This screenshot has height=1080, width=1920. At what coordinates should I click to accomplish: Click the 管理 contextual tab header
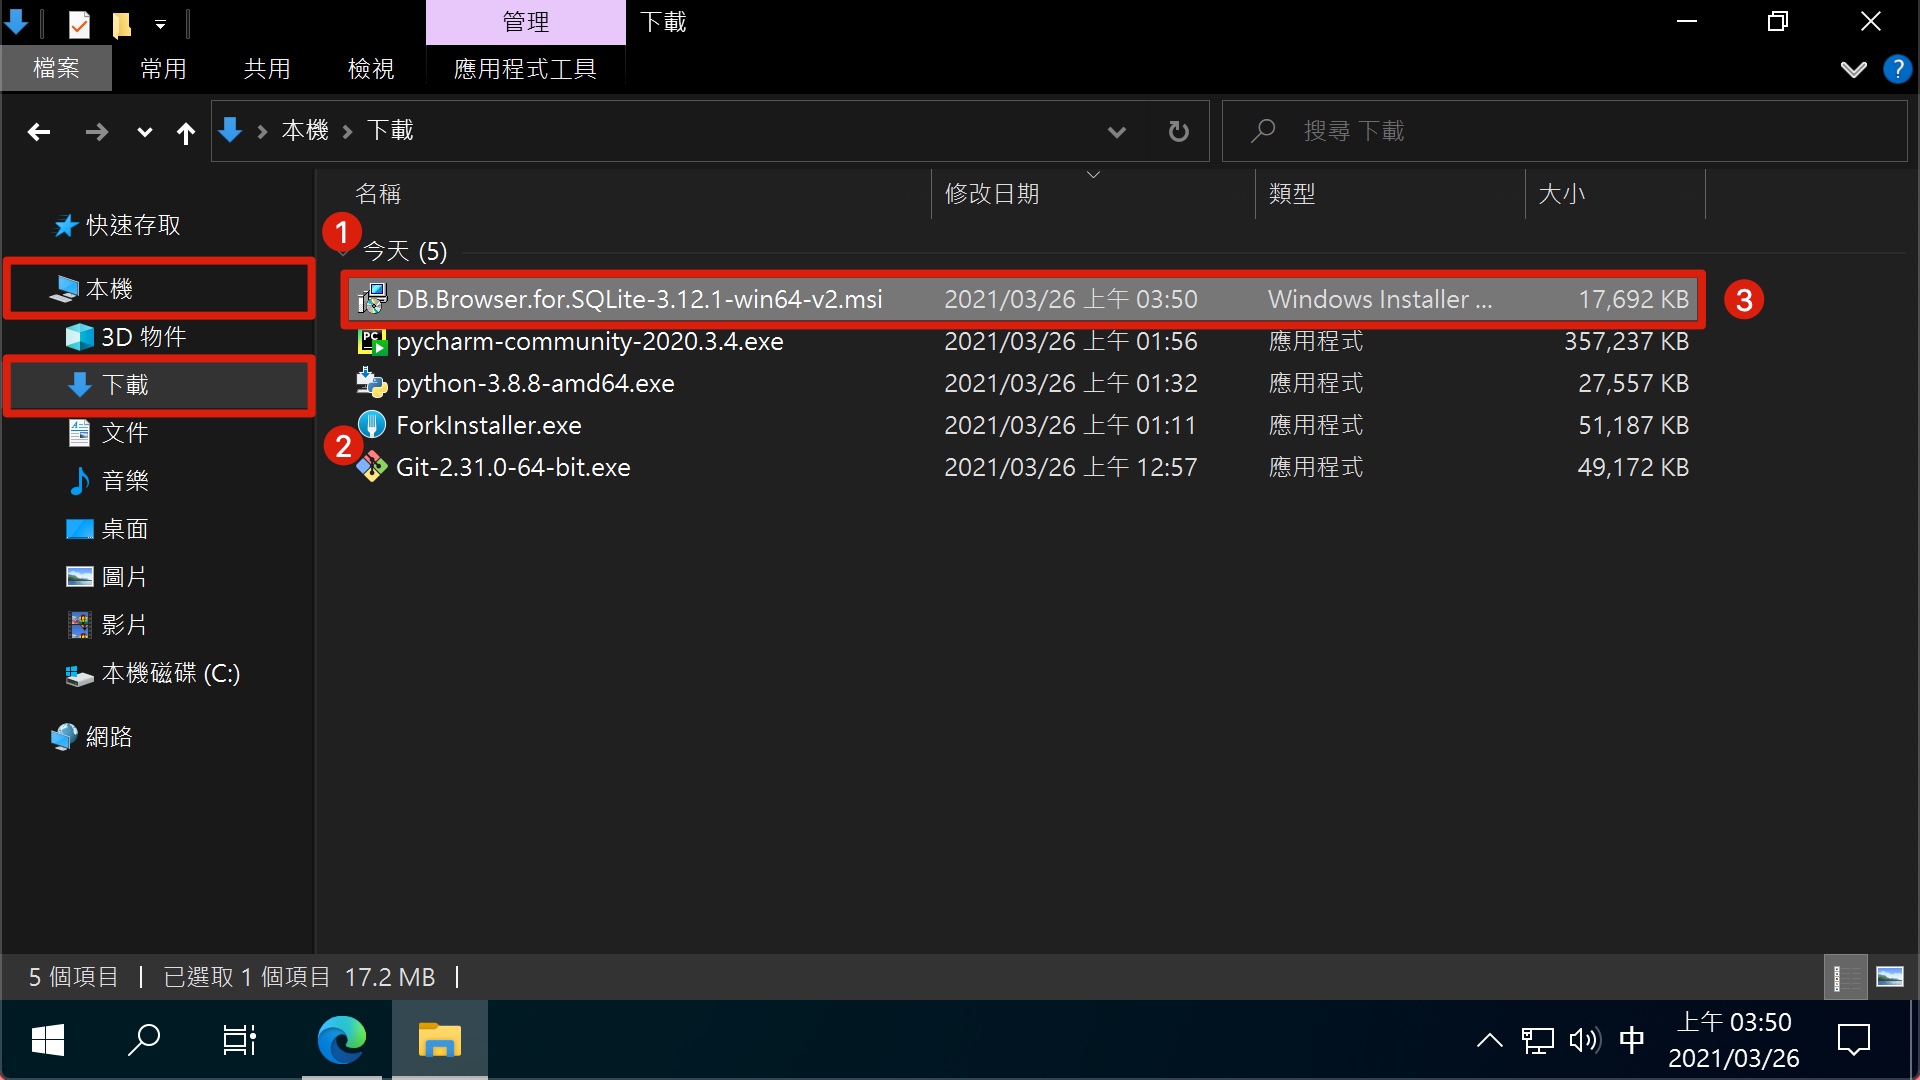525,22
